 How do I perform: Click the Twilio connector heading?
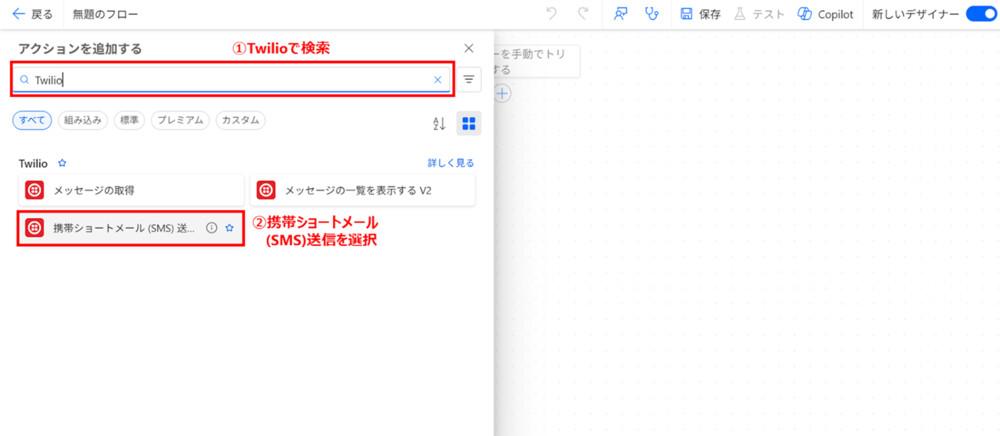[x=33, y=163]
